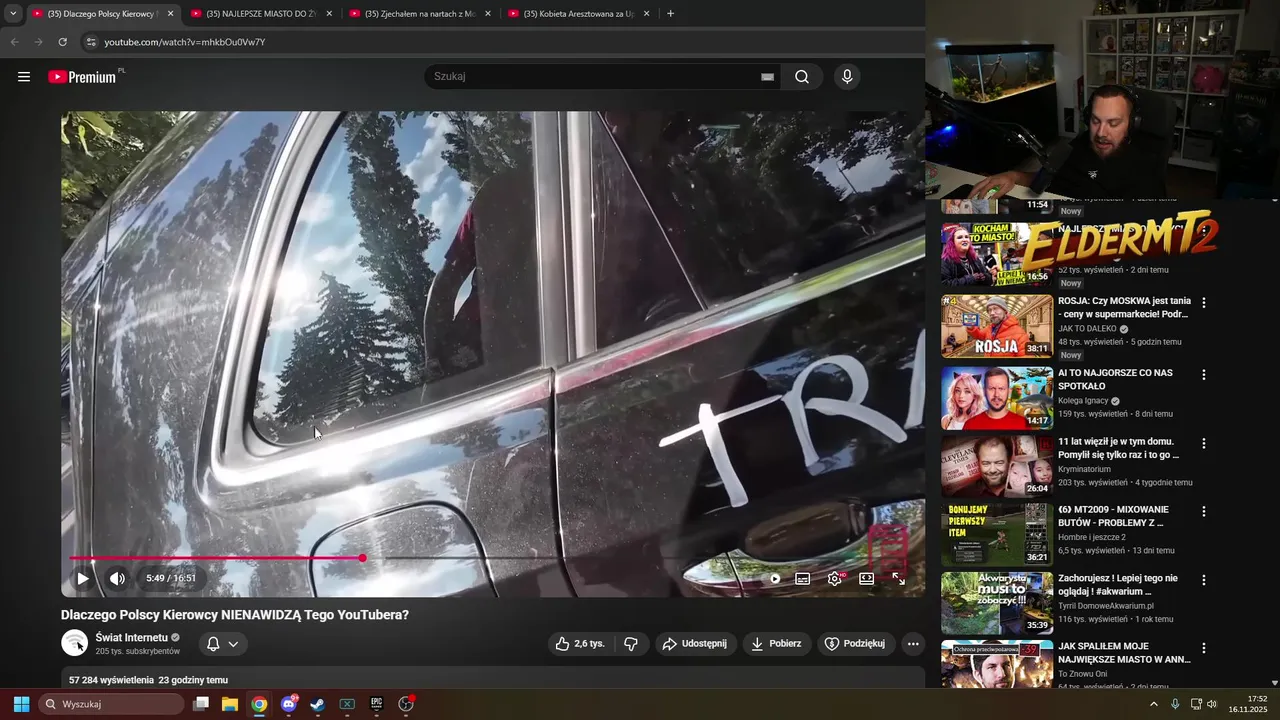Select the Dlaczego Polscy Kierowcy tab
1280x720 pixels.
pos(102,14)
